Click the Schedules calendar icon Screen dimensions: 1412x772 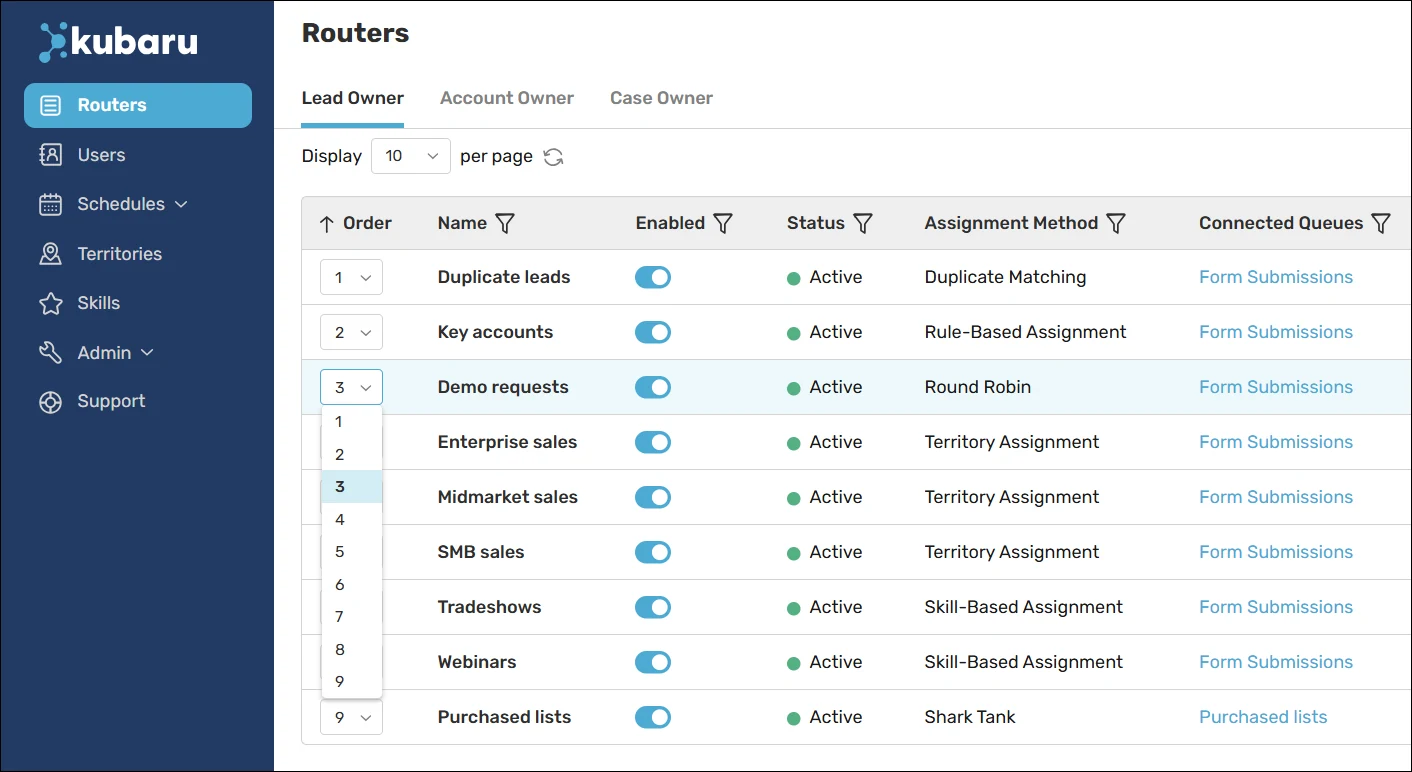point(50,204)
